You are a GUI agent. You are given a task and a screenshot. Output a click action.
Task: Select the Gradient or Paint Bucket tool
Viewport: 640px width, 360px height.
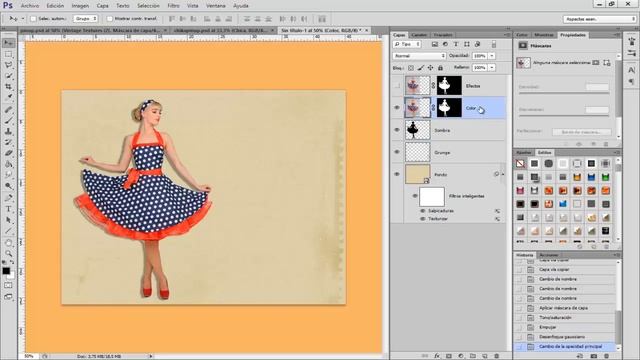(8, 164)
